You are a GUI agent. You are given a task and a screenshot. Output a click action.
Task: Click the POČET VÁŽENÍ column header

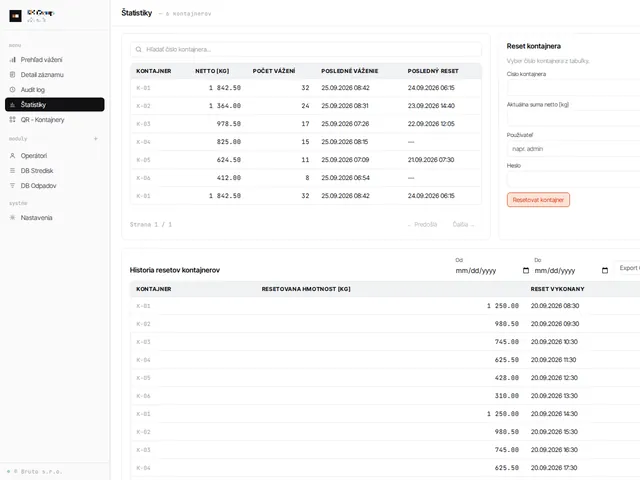point(274,71)
